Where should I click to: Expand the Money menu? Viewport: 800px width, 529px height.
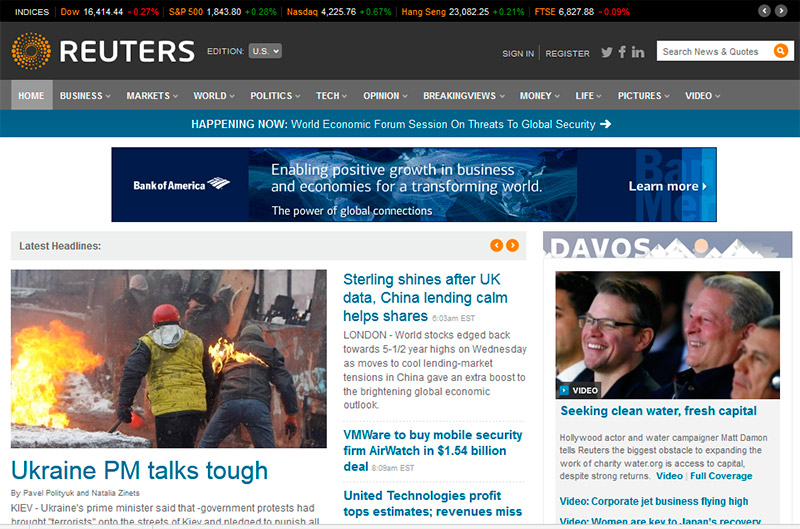coord(540,95)
